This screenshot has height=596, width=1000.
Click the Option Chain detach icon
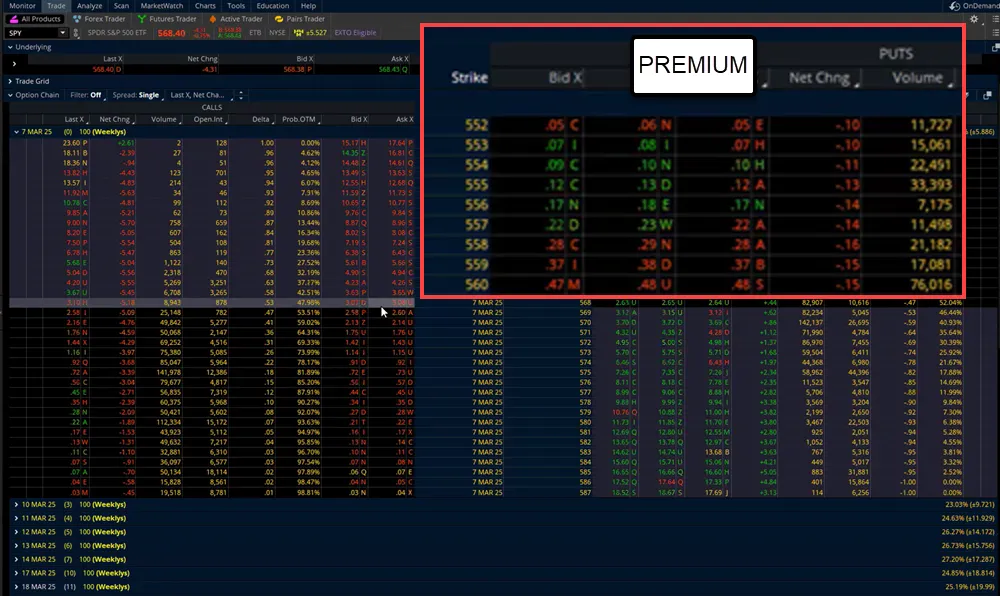(x=987, y=95)
